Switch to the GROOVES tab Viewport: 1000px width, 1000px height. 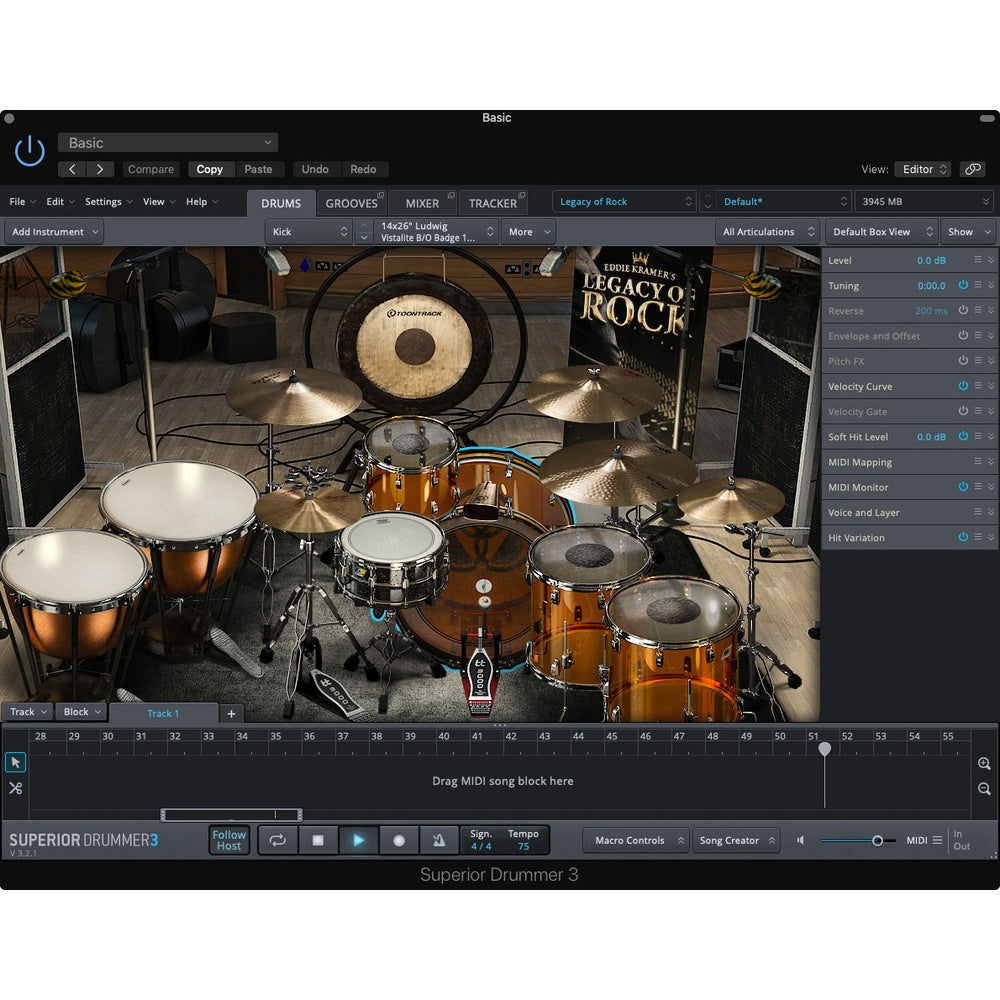tap(352, 202)
